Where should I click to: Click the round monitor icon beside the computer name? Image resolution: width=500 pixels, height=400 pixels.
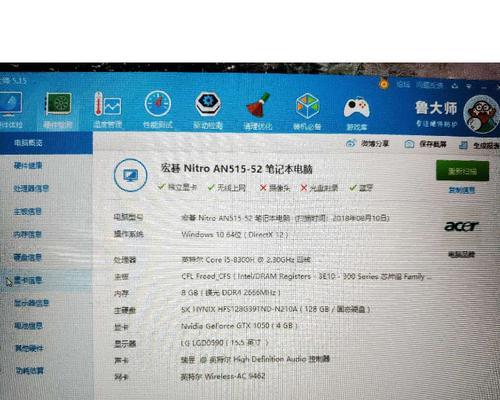point(130,175)
